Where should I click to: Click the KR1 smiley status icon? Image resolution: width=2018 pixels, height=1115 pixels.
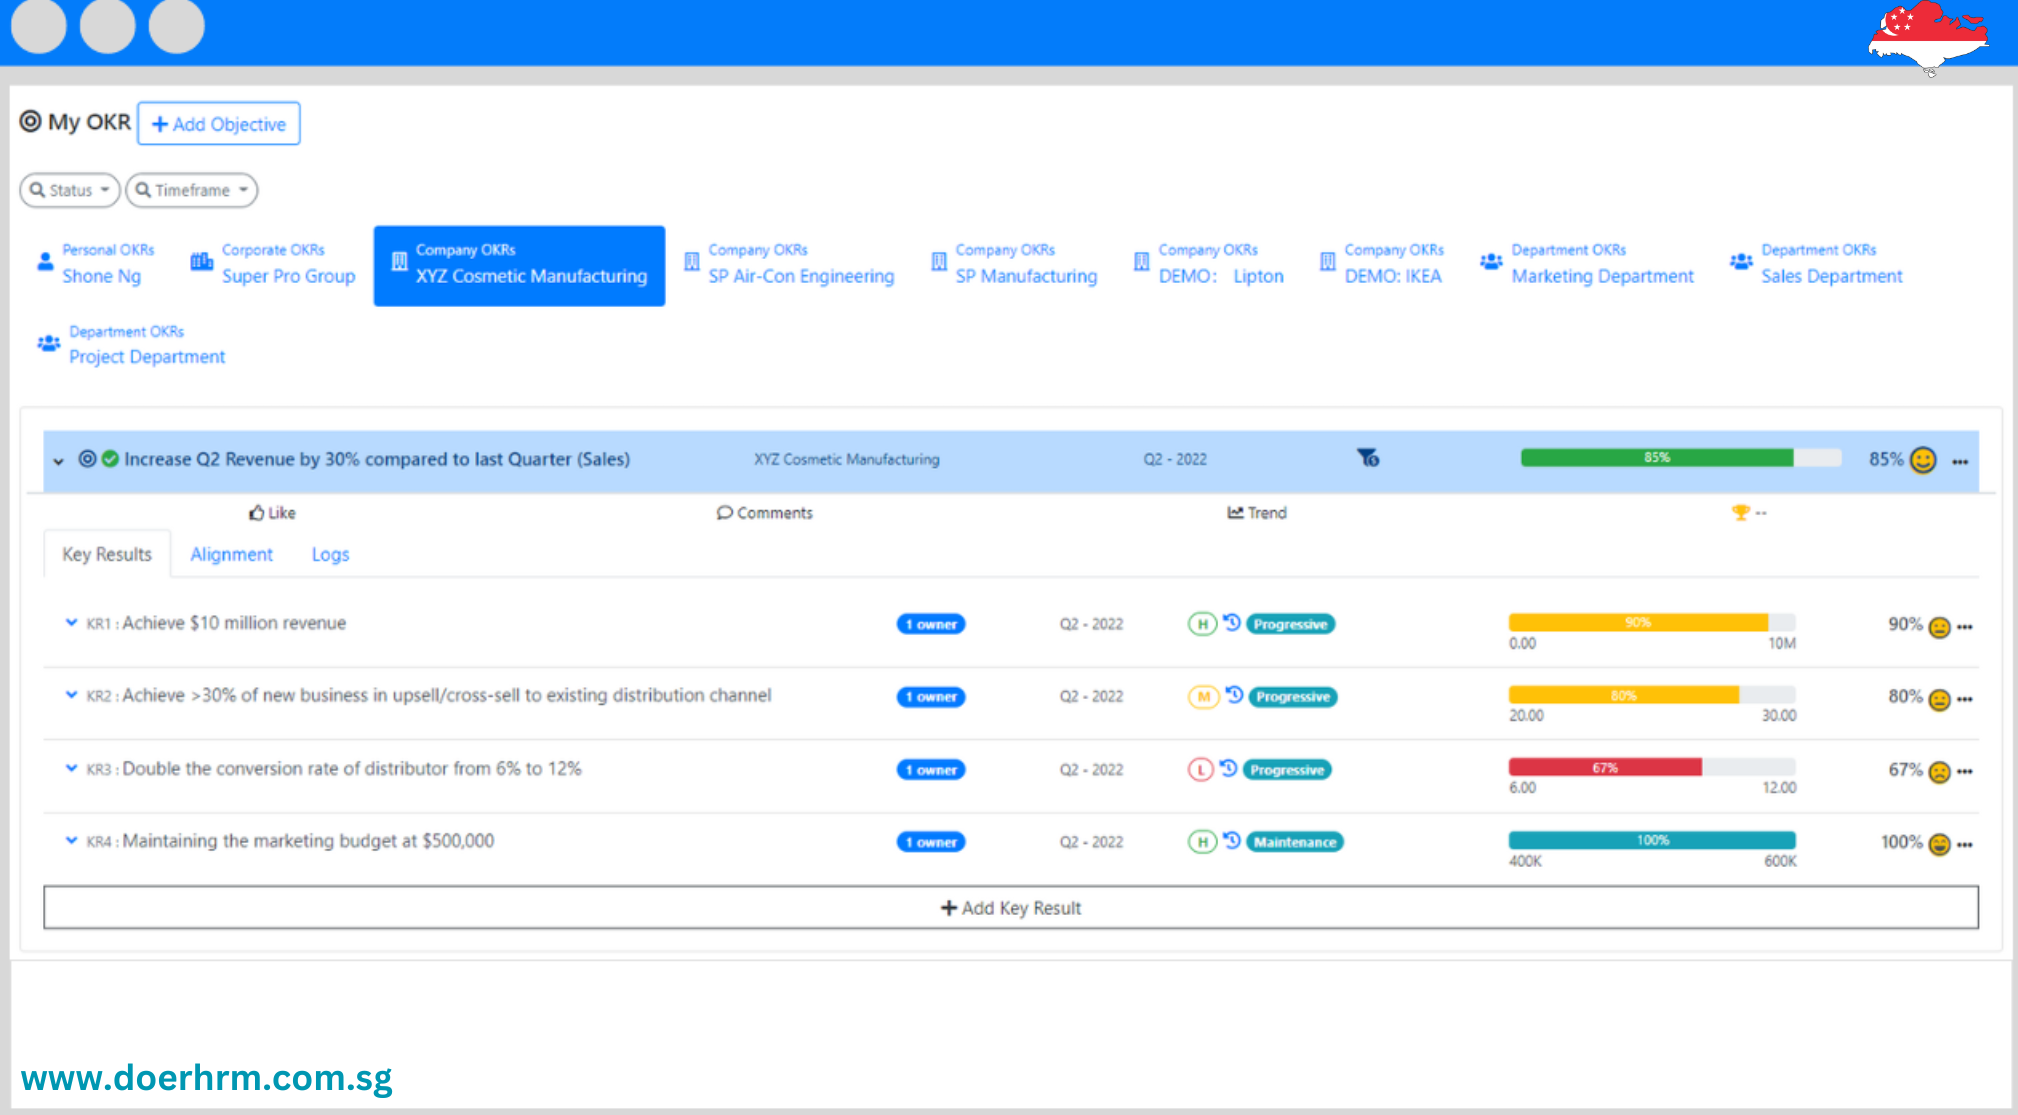(x=1940, y=627)
